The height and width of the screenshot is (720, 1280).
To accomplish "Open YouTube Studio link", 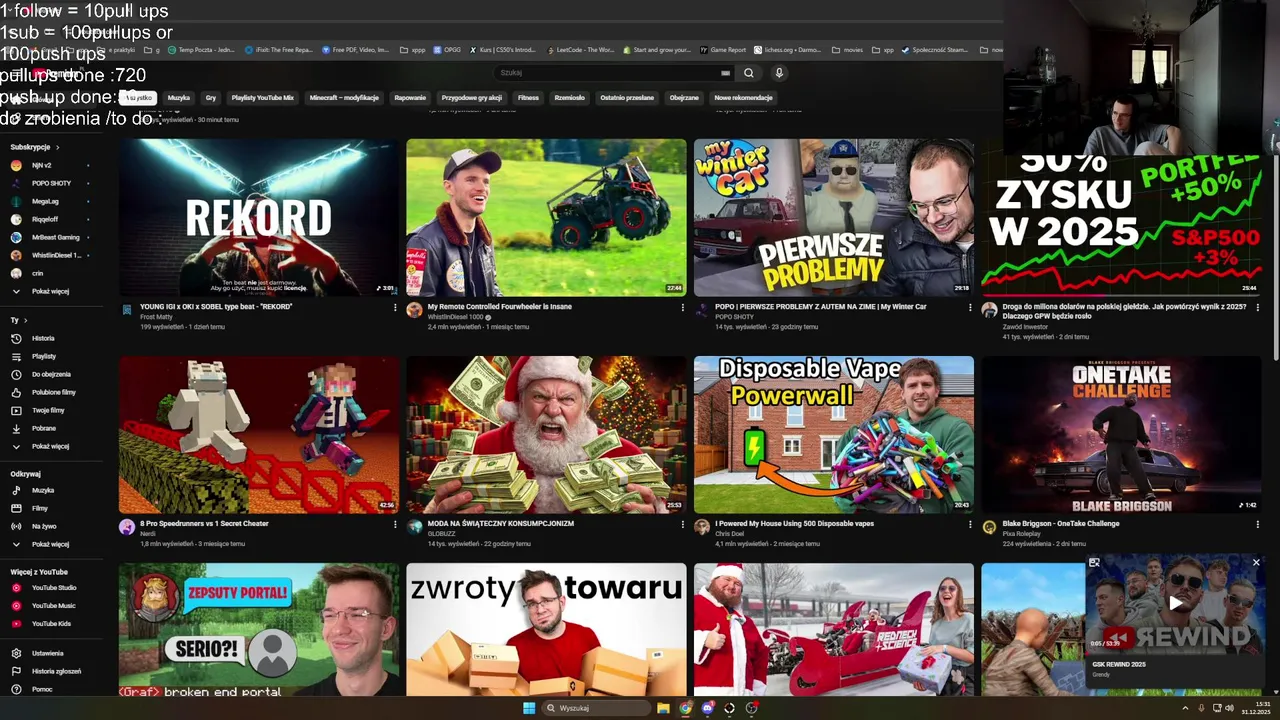I will 54,588.
